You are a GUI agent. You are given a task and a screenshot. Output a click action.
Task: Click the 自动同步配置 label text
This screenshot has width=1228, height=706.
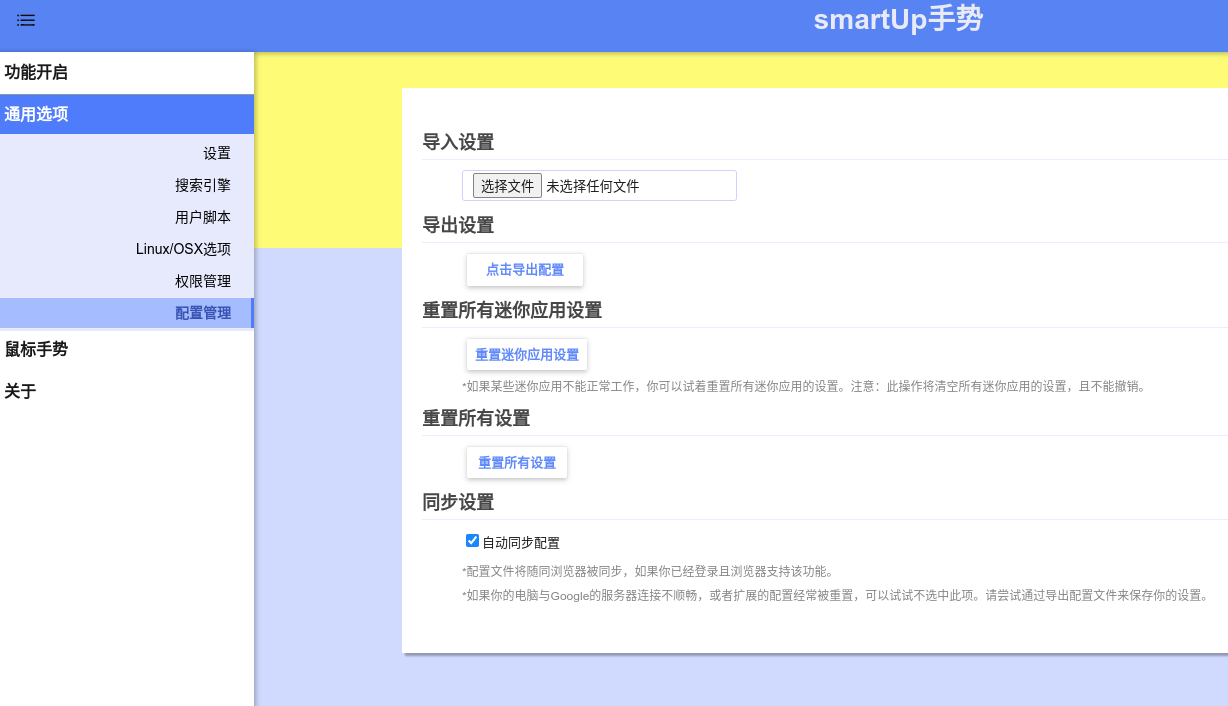[521, 543]
